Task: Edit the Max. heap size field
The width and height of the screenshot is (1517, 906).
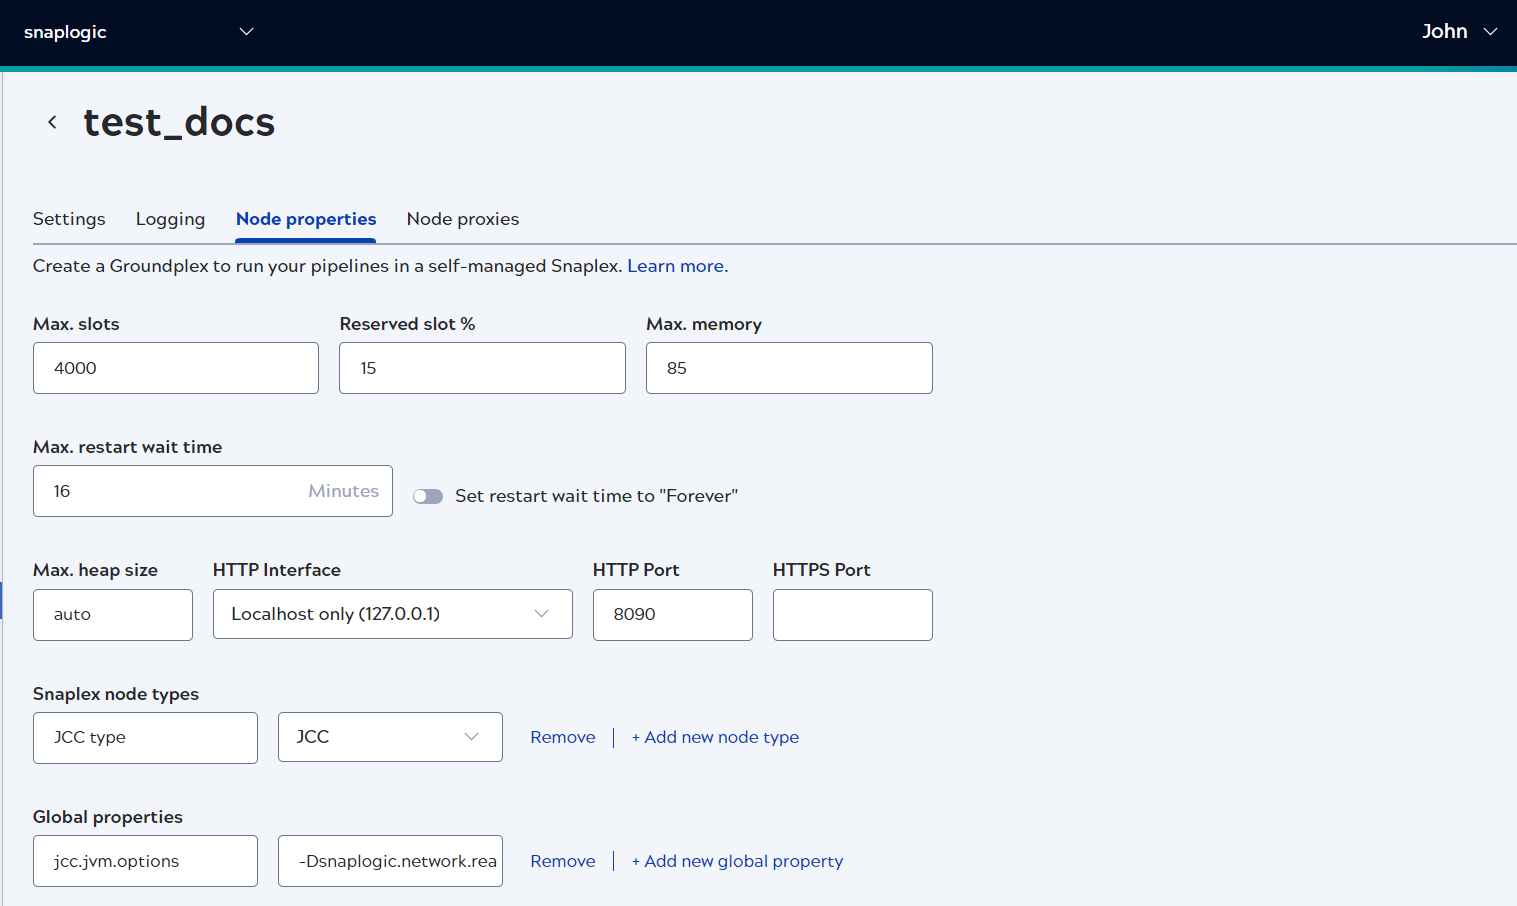Action: point(112,614)
